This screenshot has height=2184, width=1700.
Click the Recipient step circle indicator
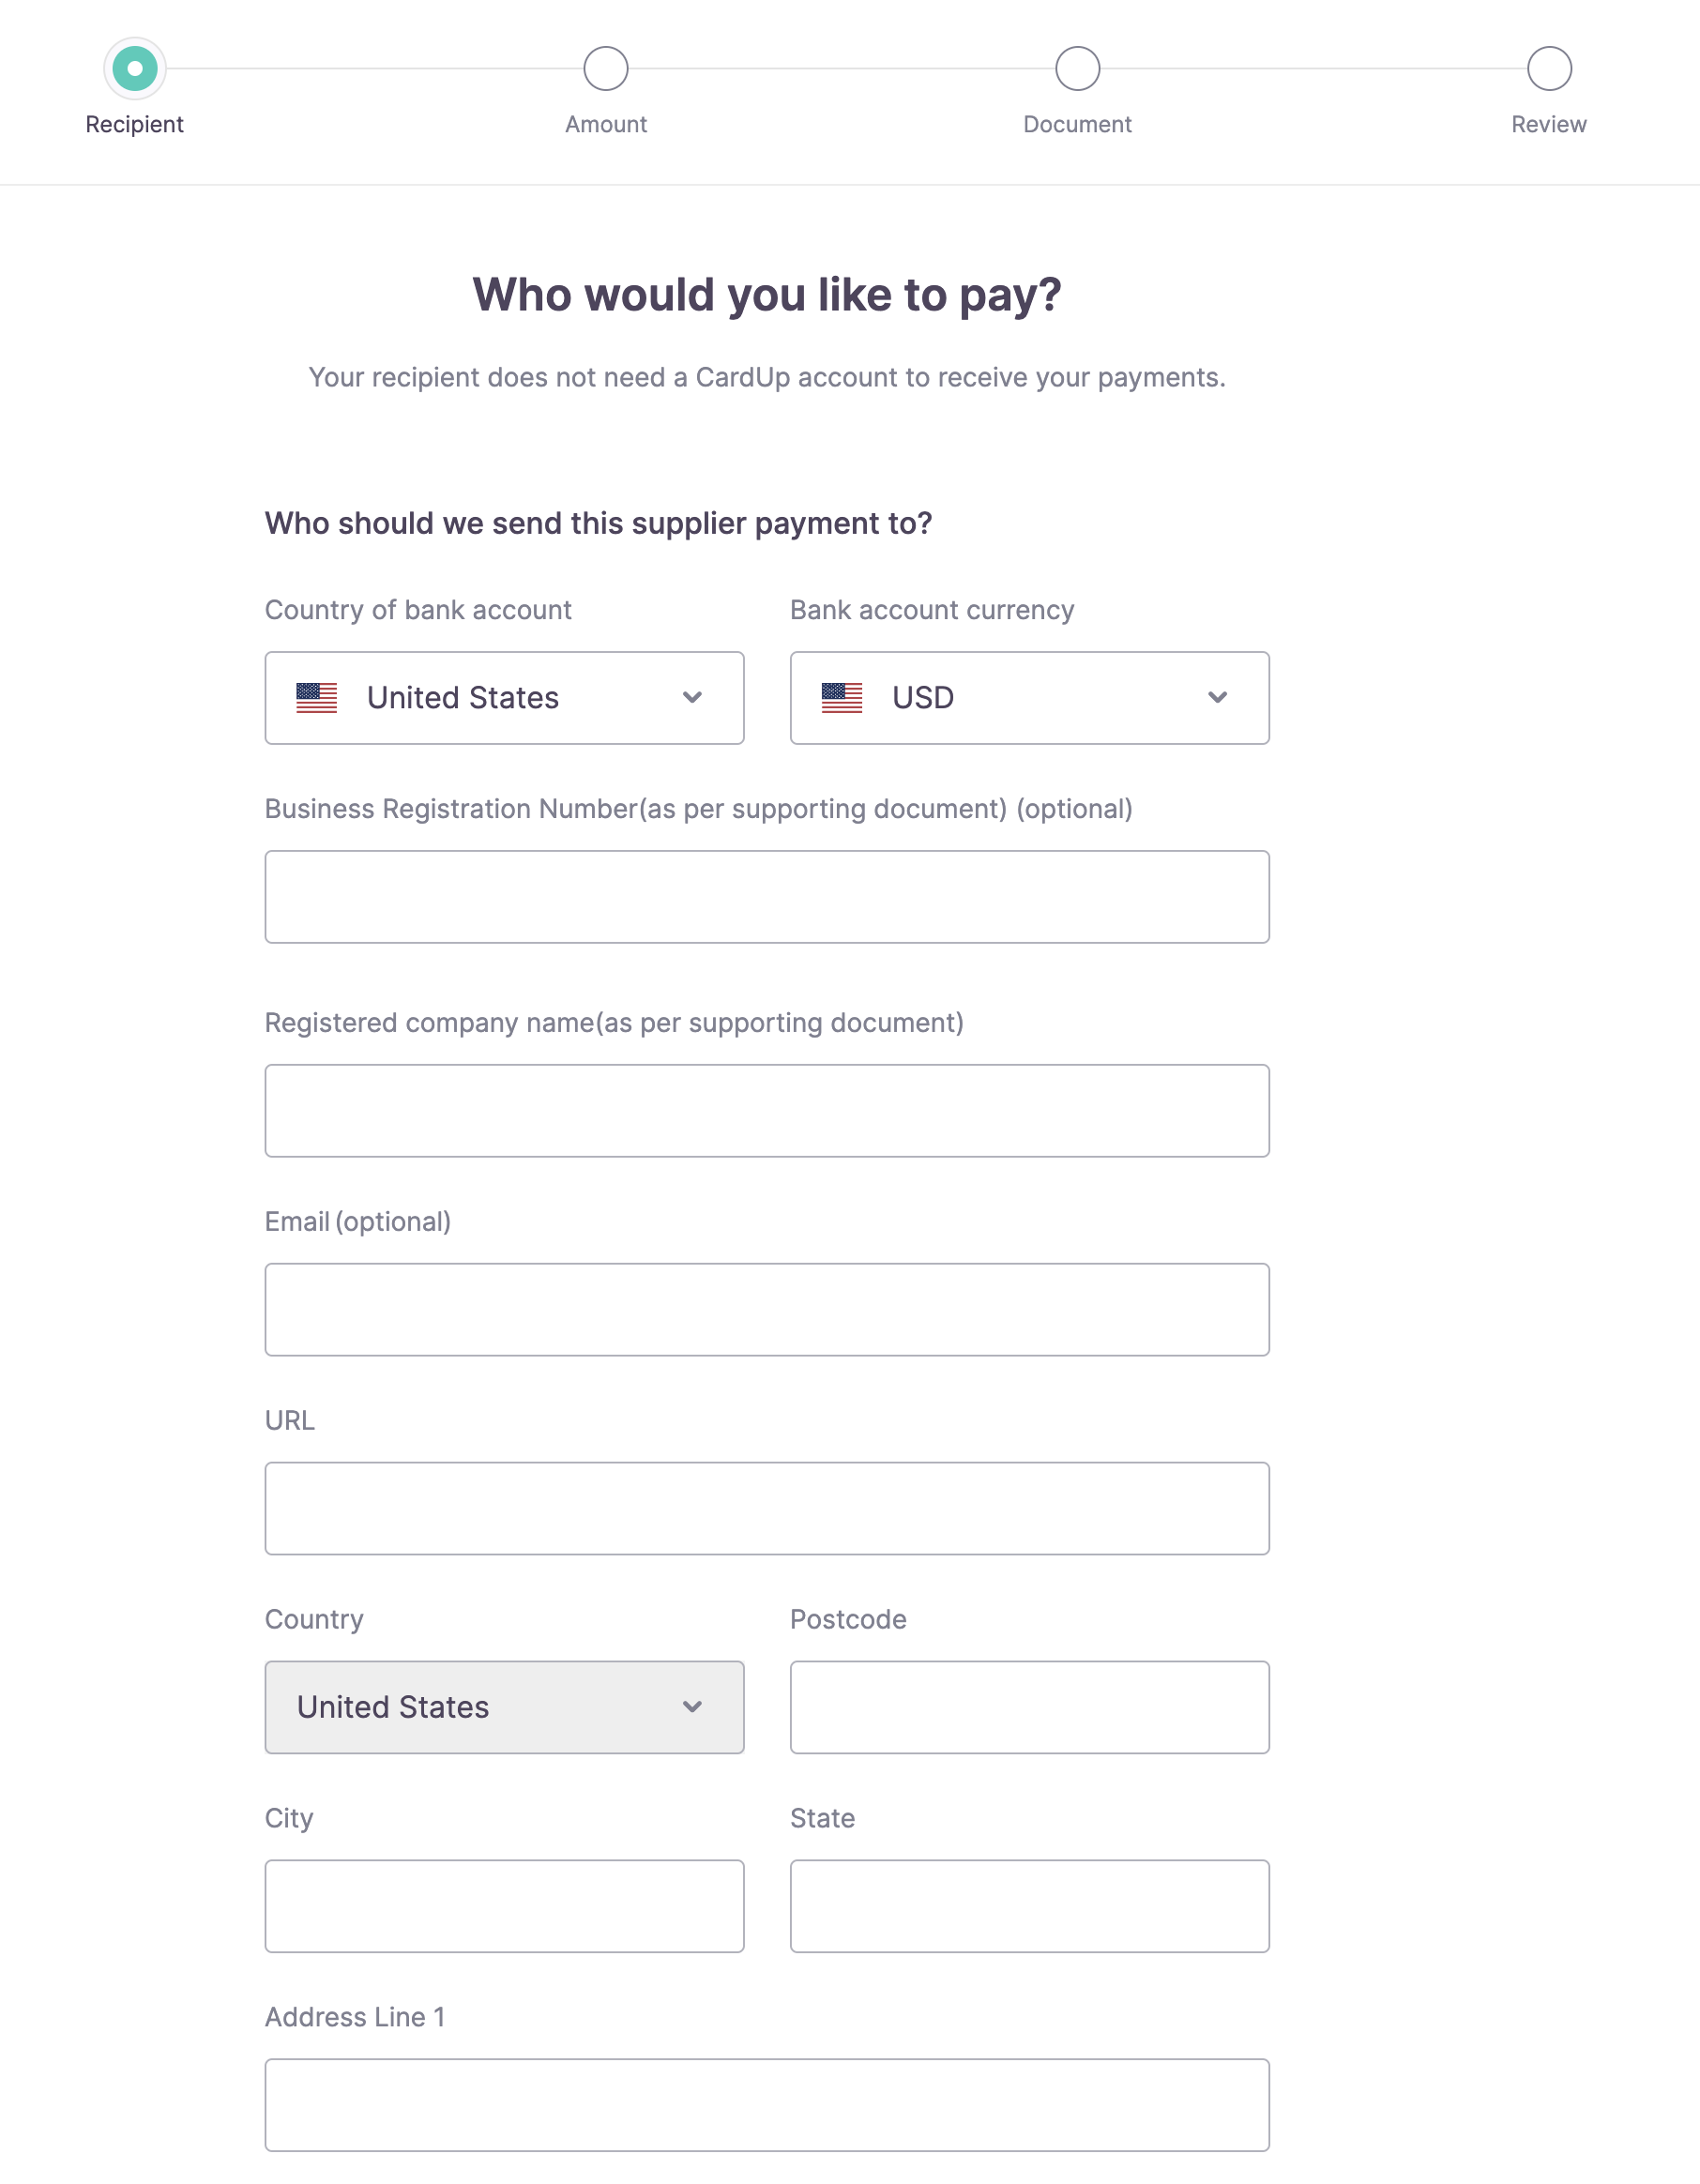pyautogui.click(x=134, y=69)
